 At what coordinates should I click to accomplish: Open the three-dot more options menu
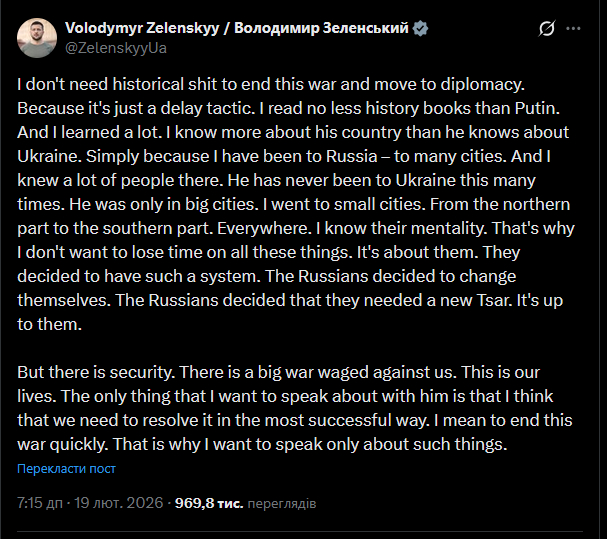pos(574,29)
